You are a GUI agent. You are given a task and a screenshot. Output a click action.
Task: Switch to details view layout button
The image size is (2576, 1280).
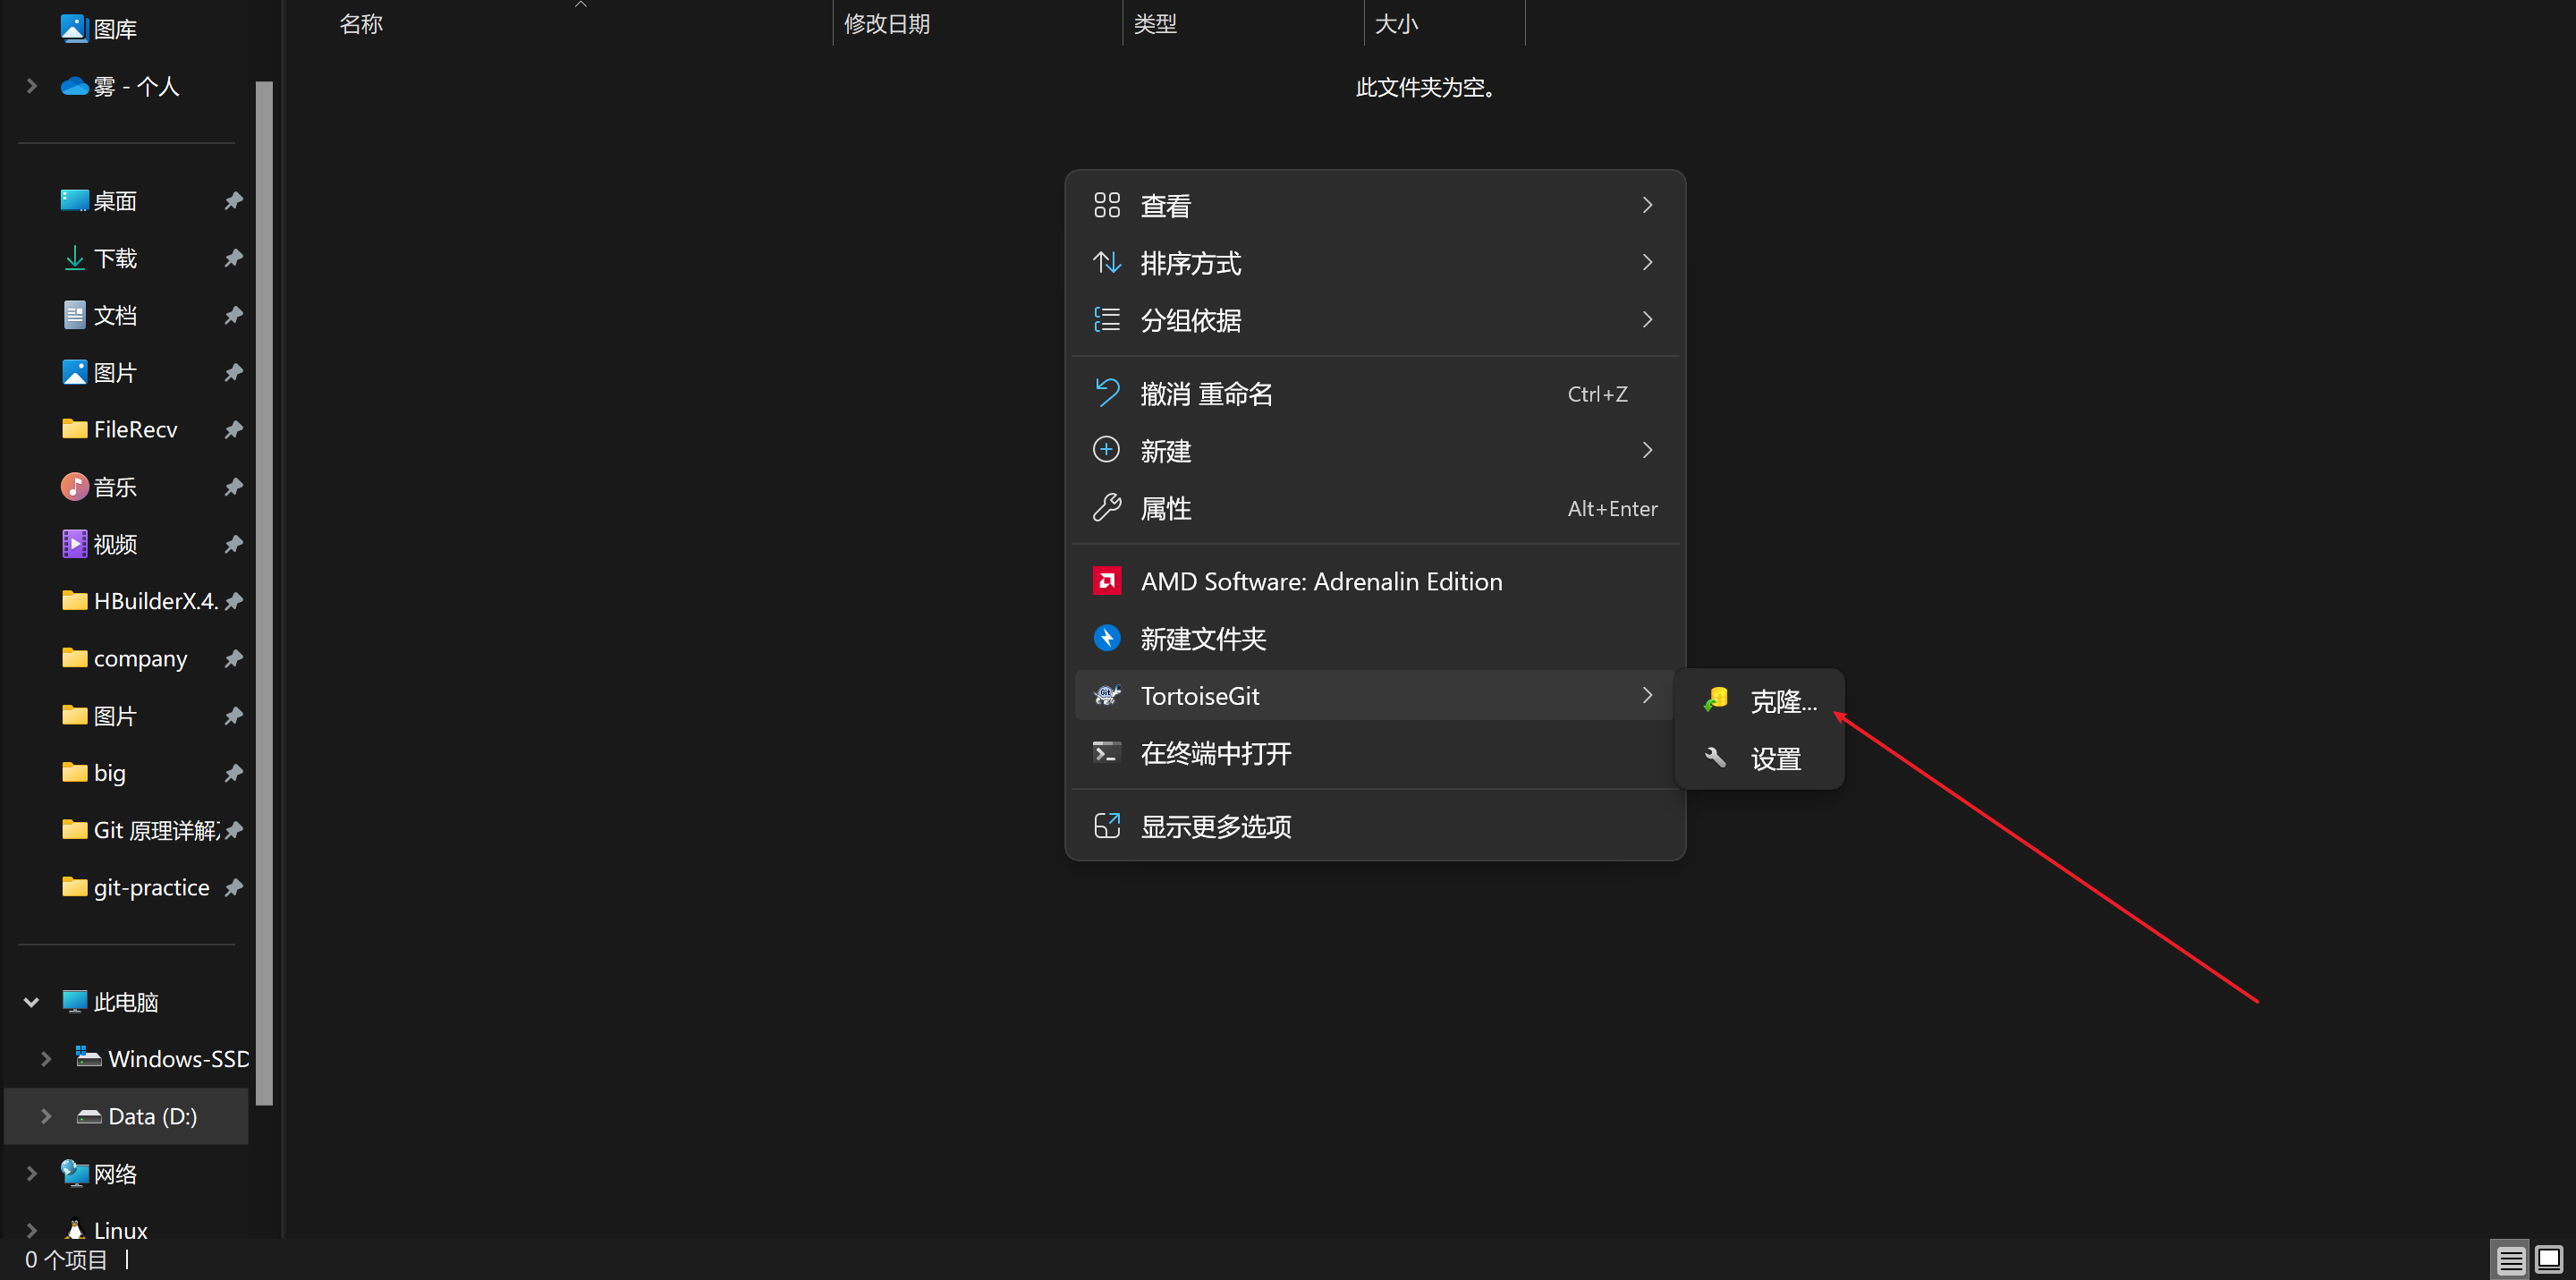(2510, 1260)
